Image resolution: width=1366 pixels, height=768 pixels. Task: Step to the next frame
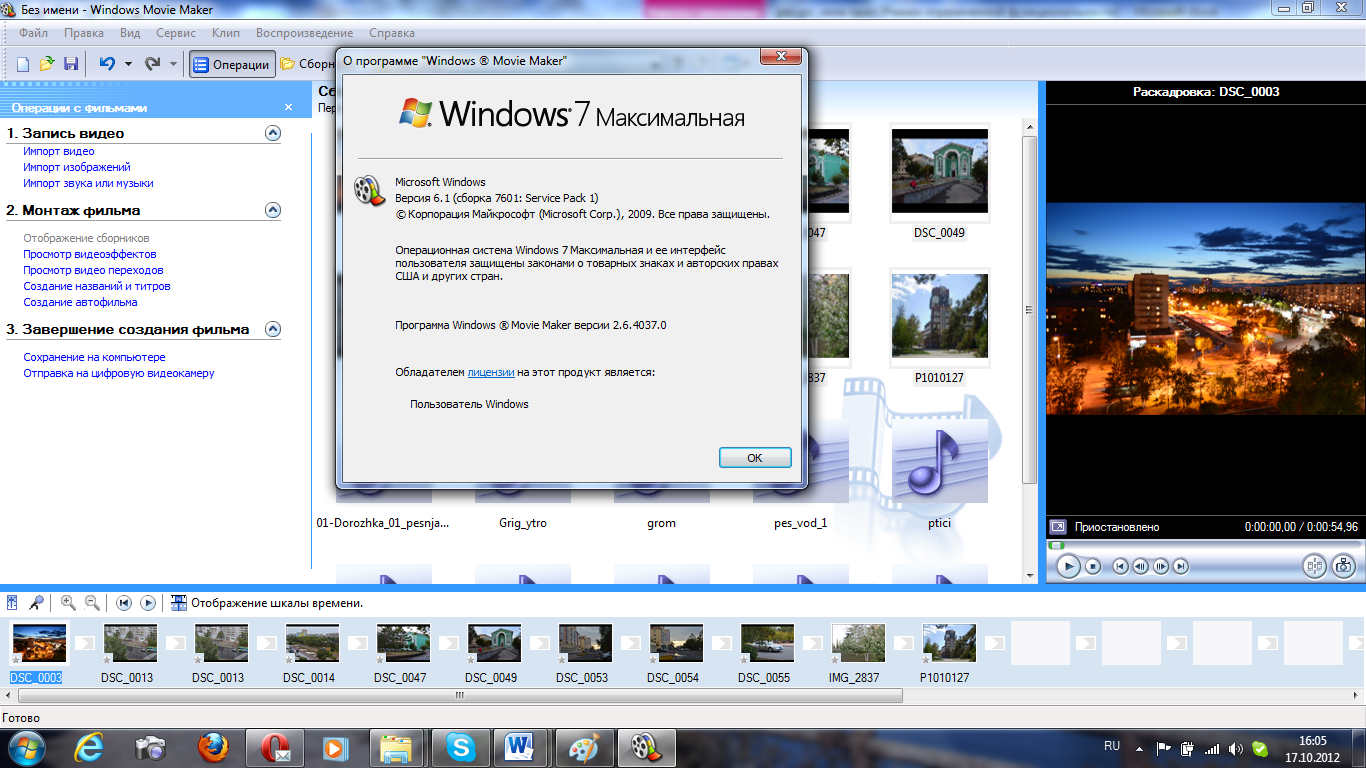tap(1161, 566)
